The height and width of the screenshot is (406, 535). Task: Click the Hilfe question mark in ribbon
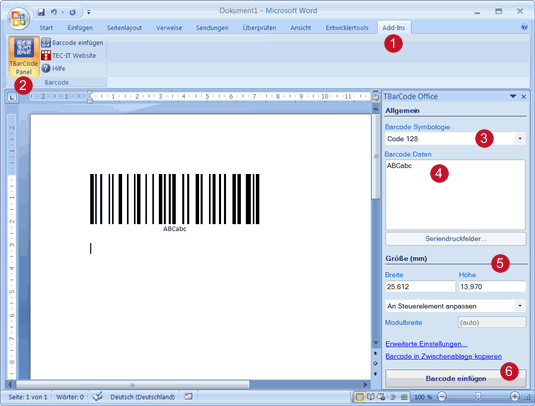[46, 68]
